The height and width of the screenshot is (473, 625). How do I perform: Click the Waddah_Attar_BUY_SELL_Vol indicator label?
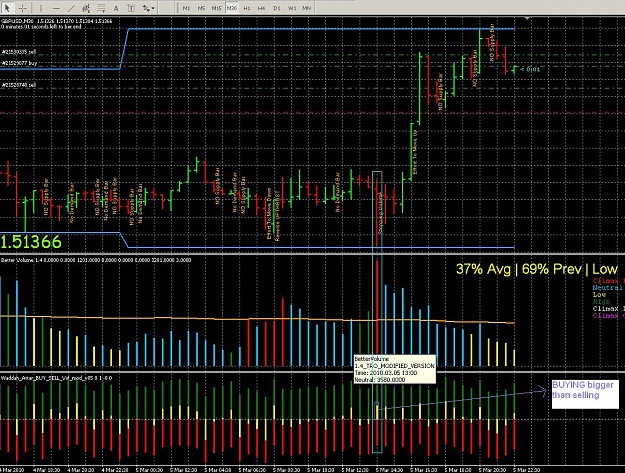tap(56, 378)
